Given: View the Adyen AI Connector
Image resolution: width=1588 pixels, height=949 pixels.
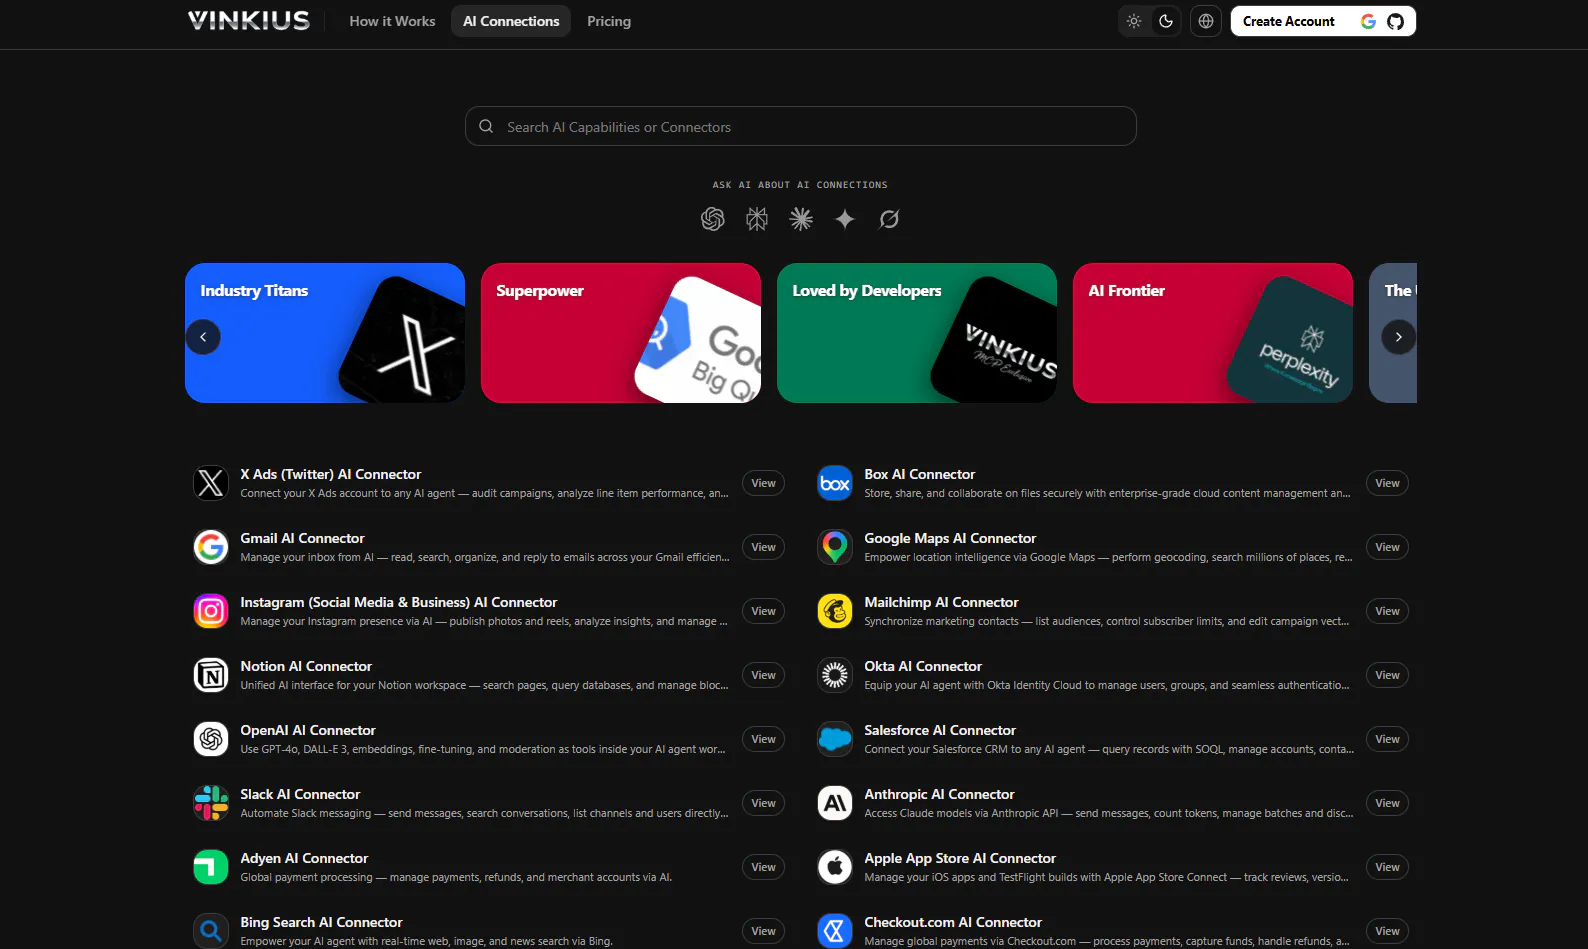Looking at the screenshot, I should tap(764, 867).
